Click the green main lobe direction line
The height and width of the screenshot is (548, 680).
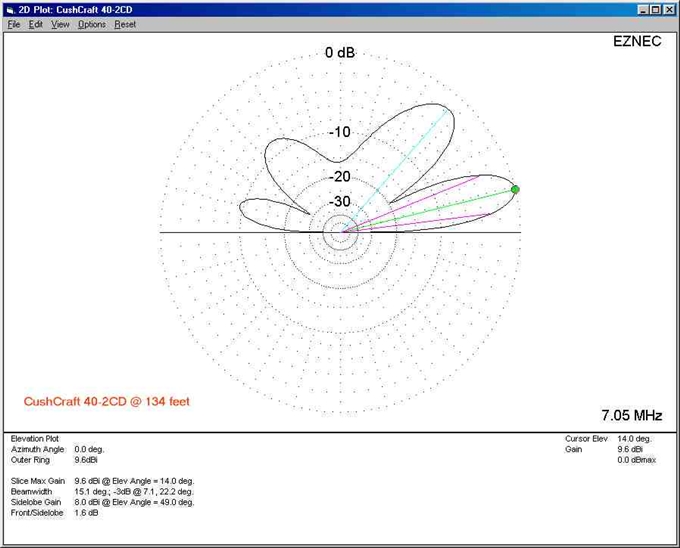[427, 211]
